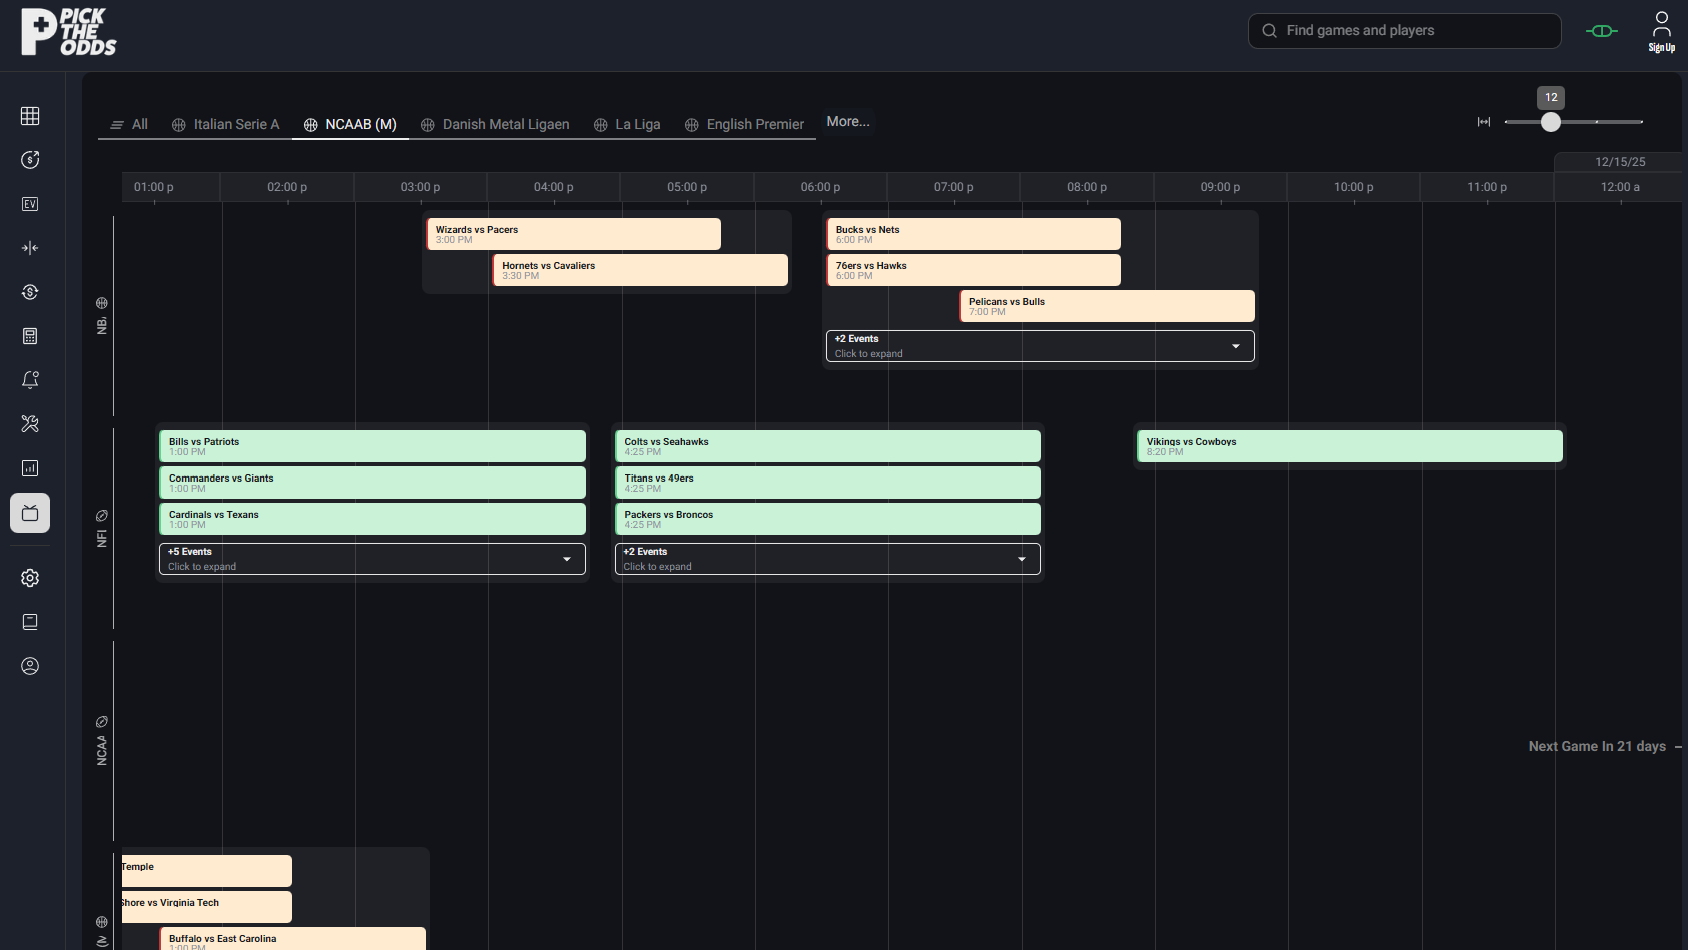Open the bar chart icon in sidebar

coord(30,468)
